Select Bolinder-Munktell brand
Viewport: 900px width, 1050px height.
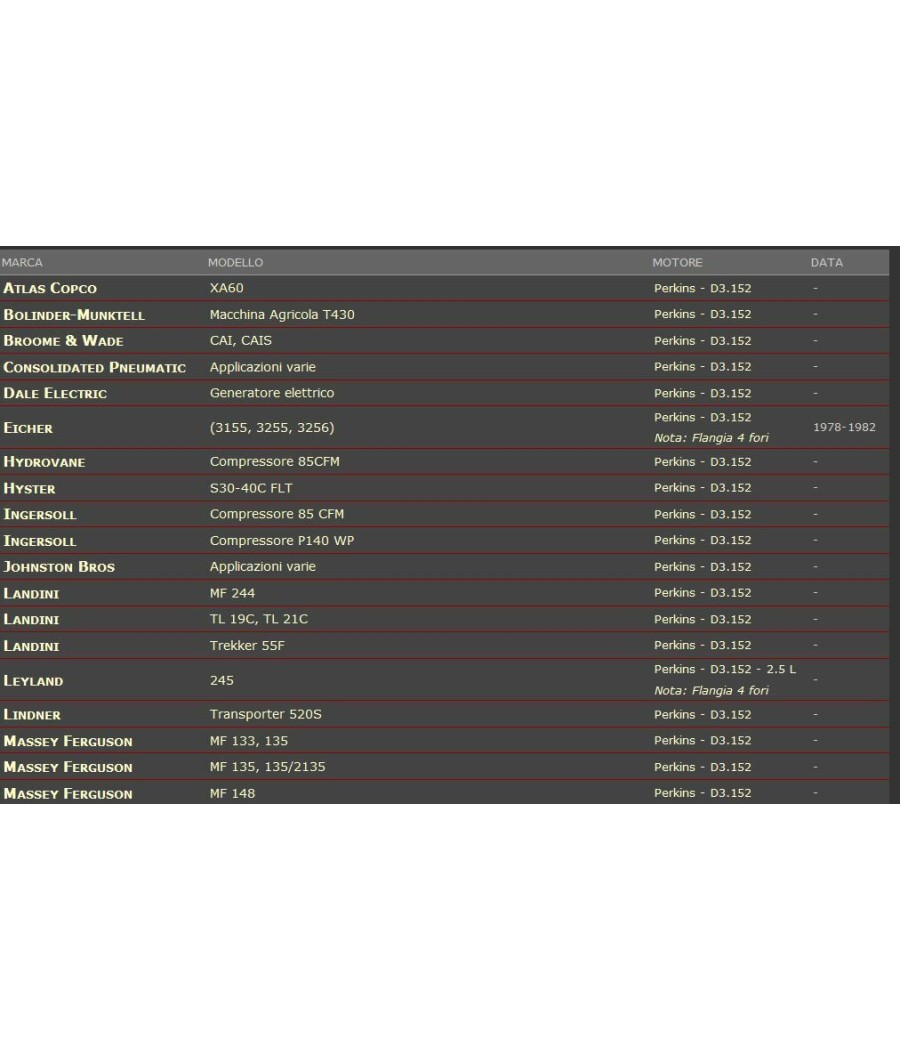click(x=74, y=315)
